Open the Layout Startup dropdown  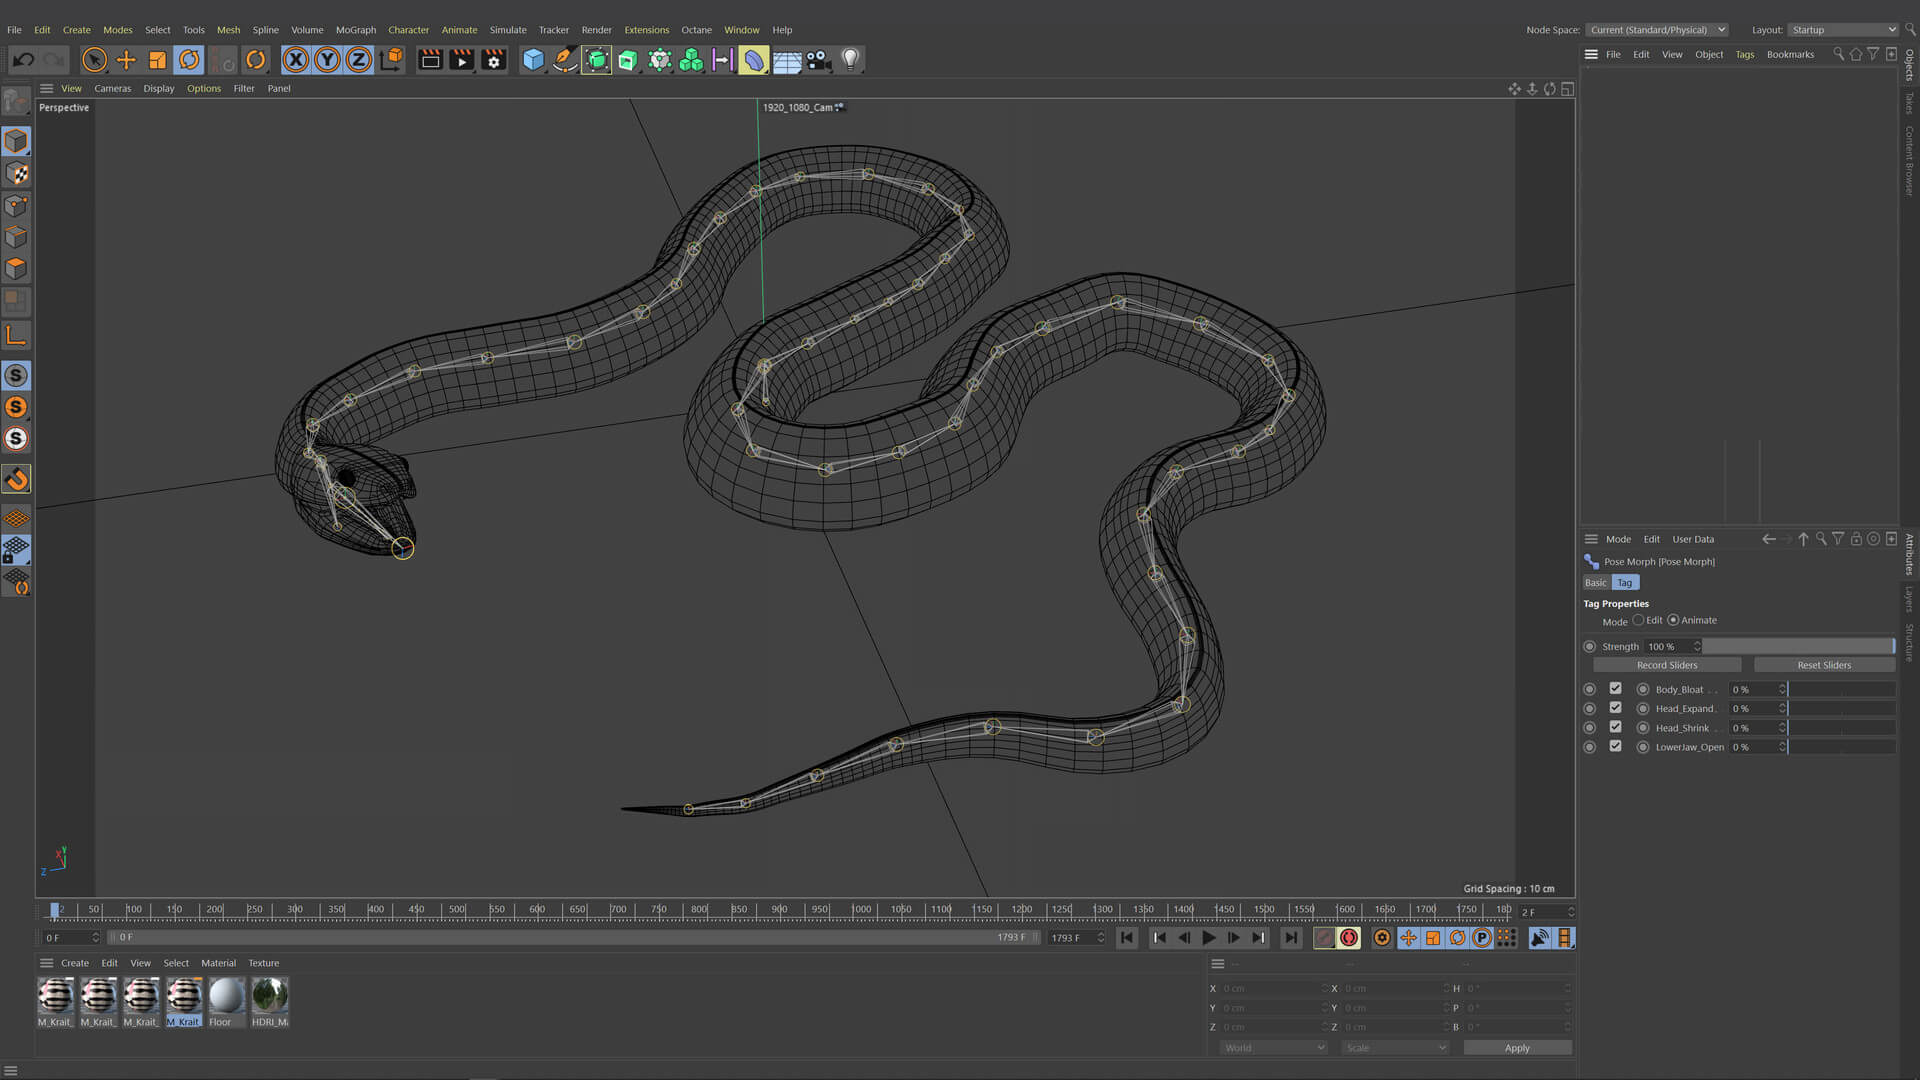(1842, 30)
